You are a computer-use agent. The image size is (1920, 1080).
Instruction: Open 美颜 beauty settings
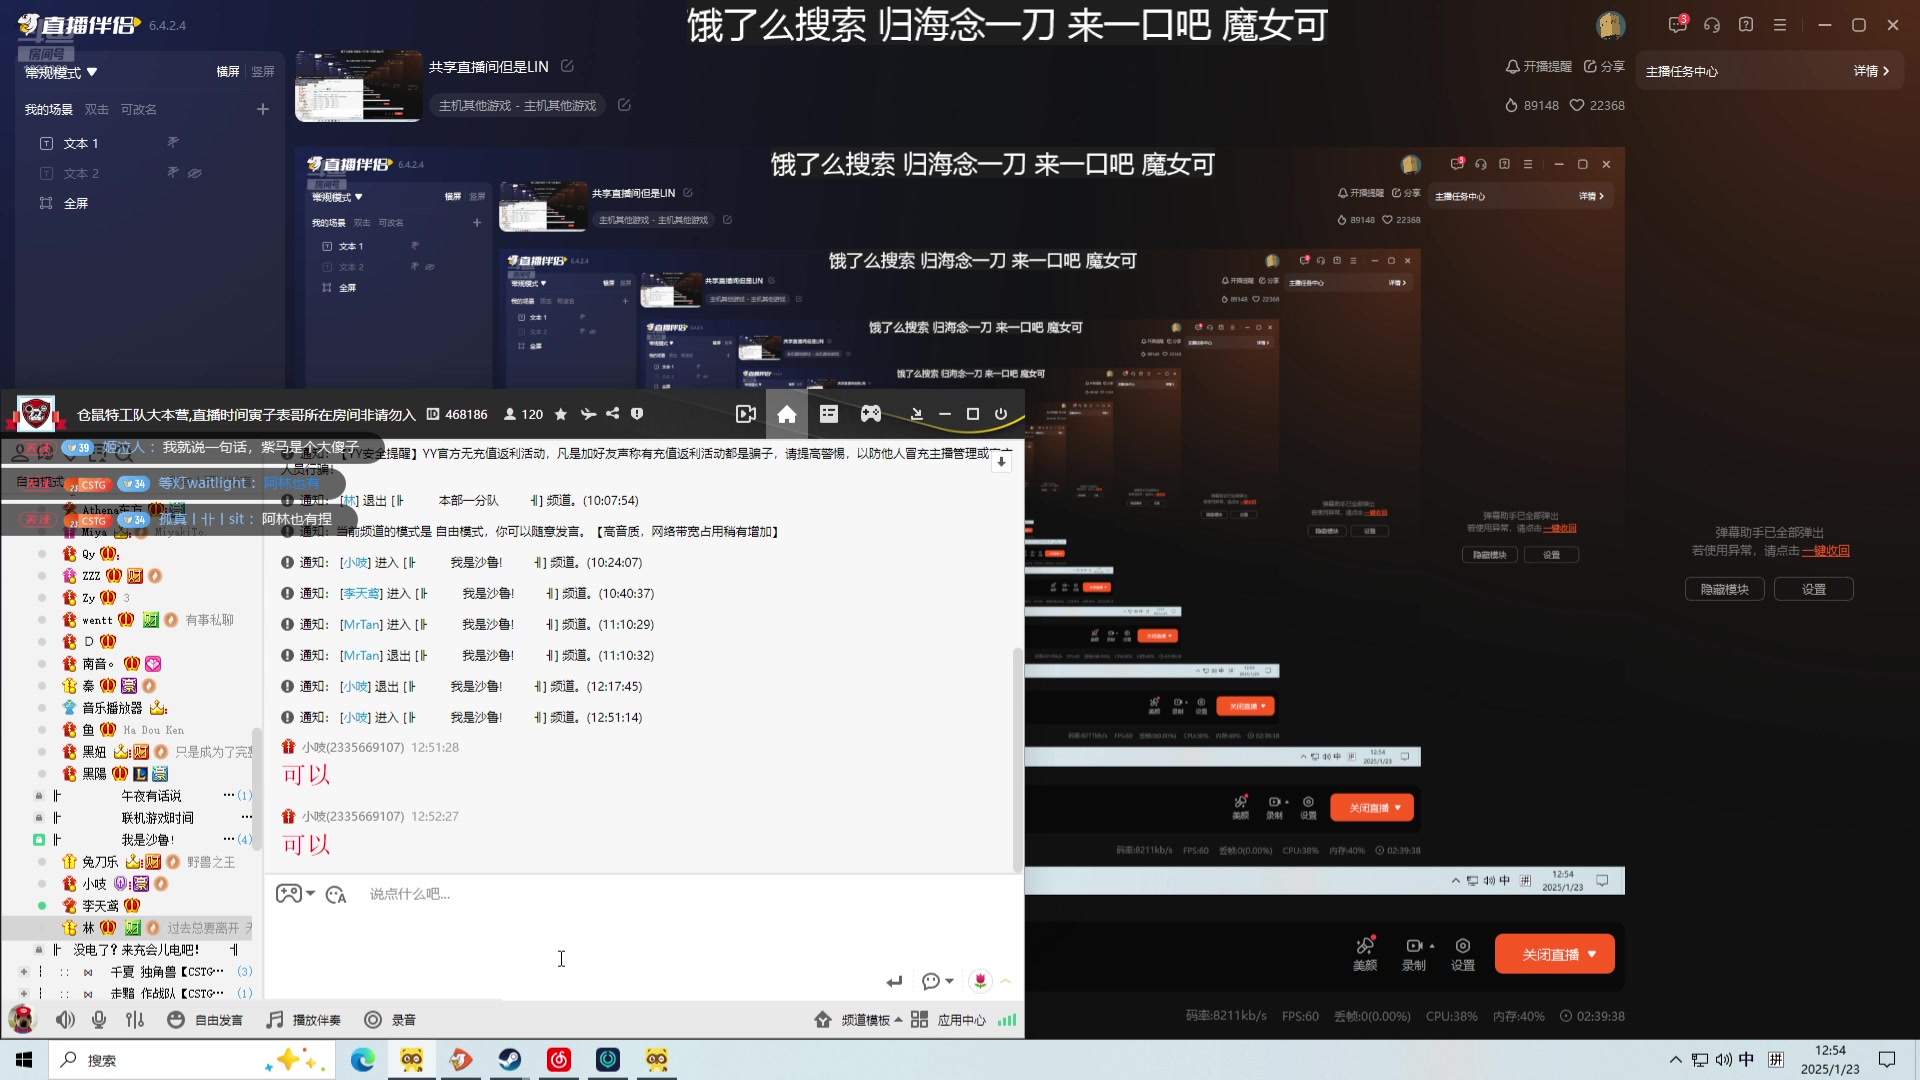click(1365, 953)
